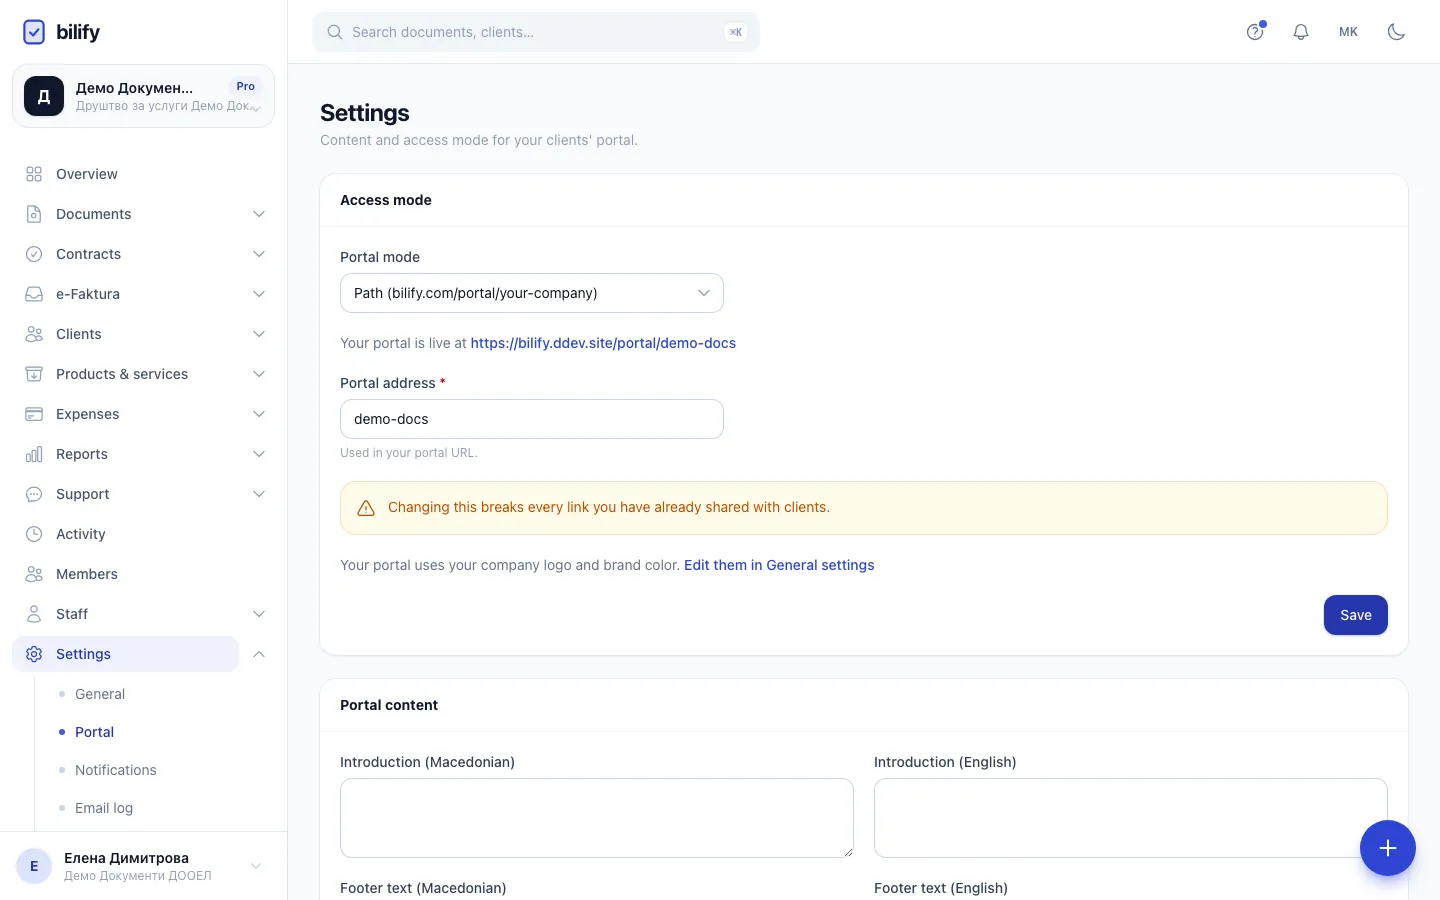The width and height of the screenshot is (1440, 900).
Task: Open the company switcher Демо Докумен...
Action: (x=143, y=96)
